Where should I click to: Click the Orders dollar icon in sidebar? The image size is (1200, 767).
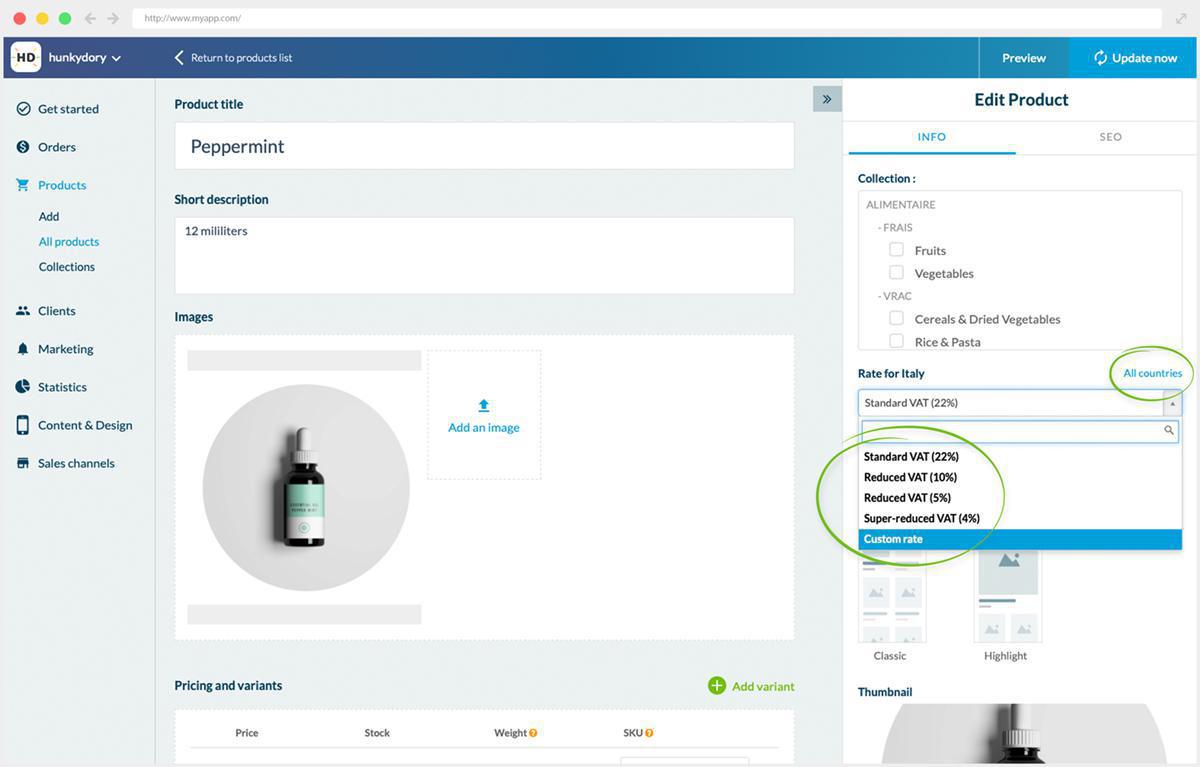(x=23, y=147)
